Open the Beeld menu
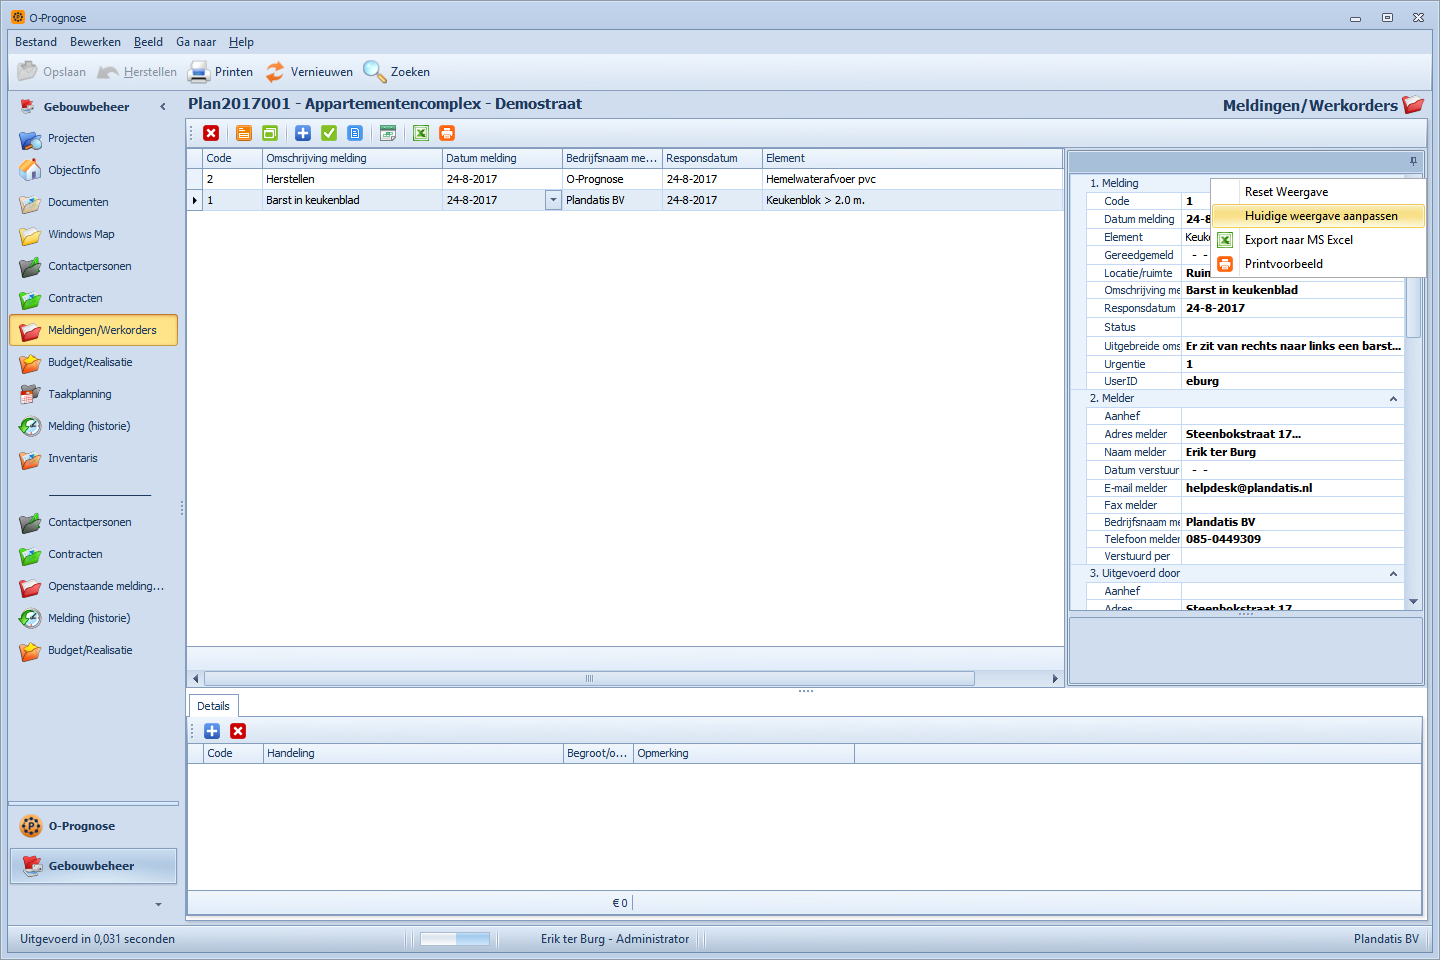The height and width of the screenshot is (960, 1440). (x=148, y=42)
